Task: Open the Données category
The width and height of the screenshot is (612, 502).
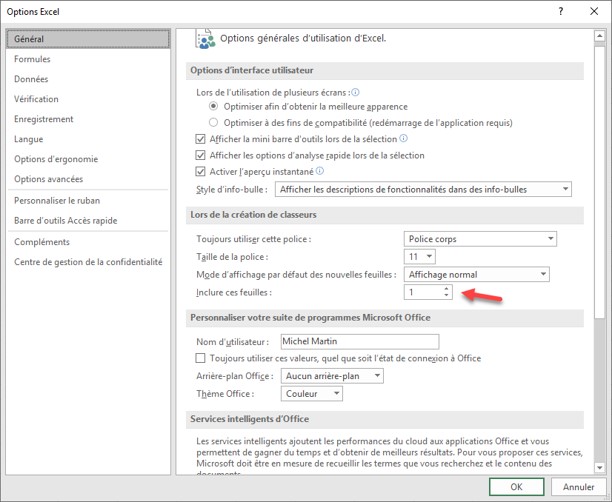Action: pyautogui.click(x=88, y=79)
